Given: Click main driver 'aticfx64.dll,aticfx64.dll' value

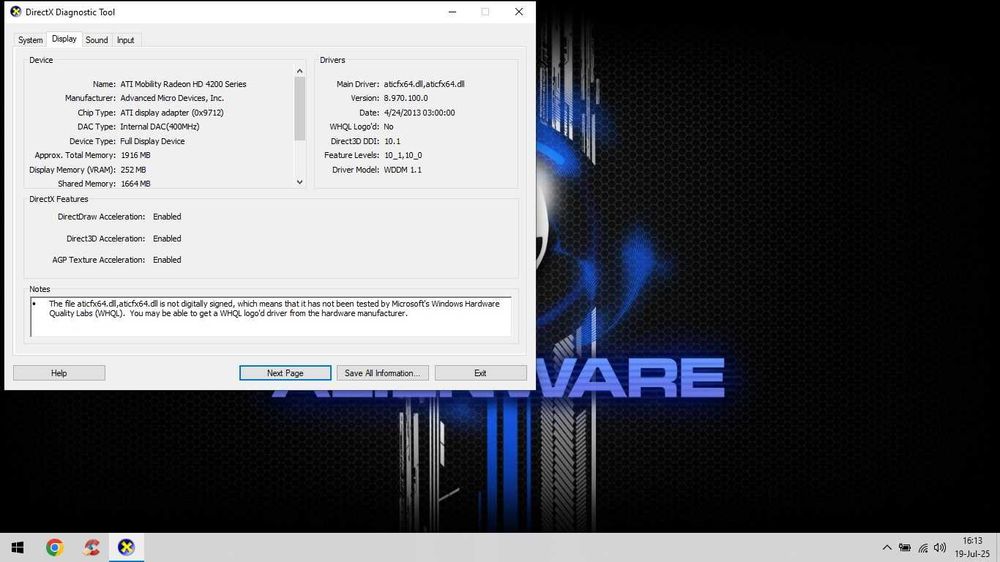Looking at the screenshot, I should pyautogui.click(x=424, y=84).
